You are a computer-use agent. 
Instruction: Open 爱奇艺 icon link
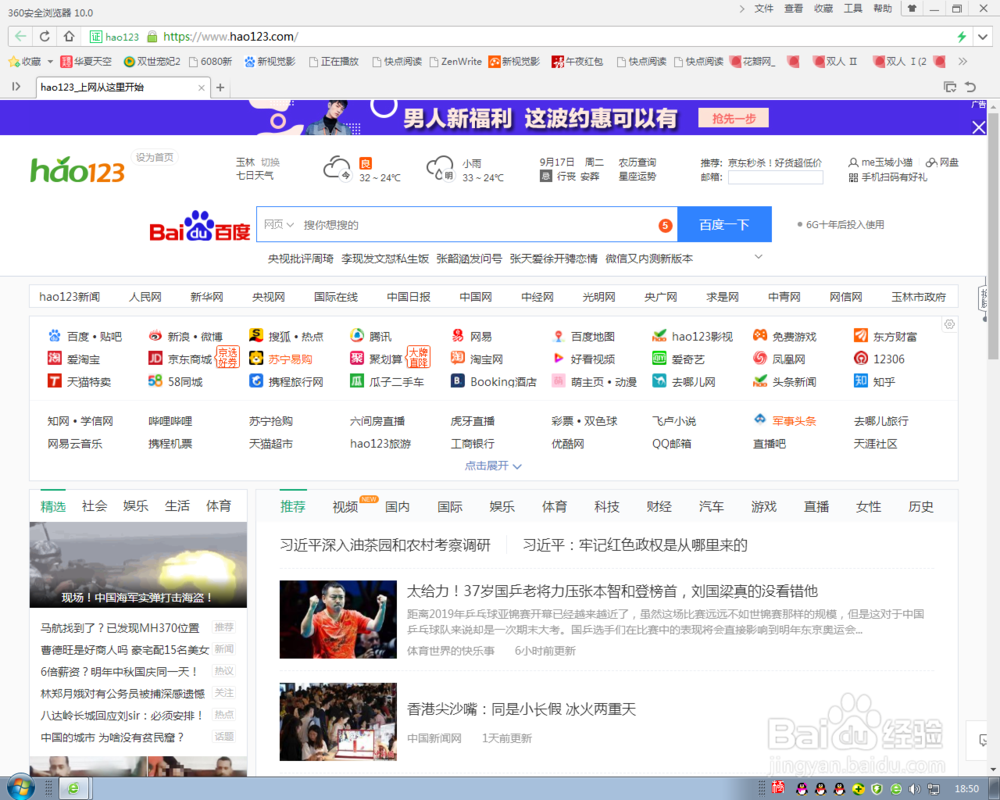(659, 359)
